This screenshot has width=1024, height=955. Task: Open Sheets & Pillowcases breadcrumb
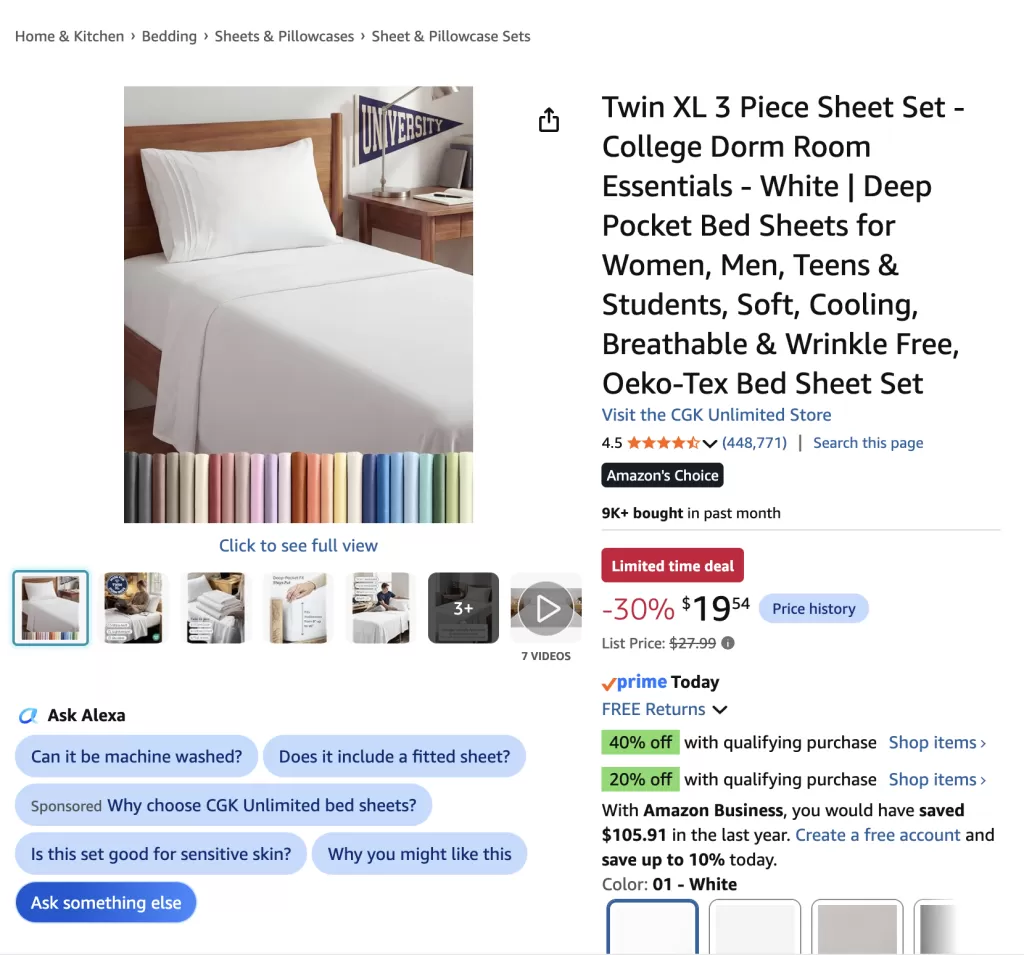click(x=284, y=37)
